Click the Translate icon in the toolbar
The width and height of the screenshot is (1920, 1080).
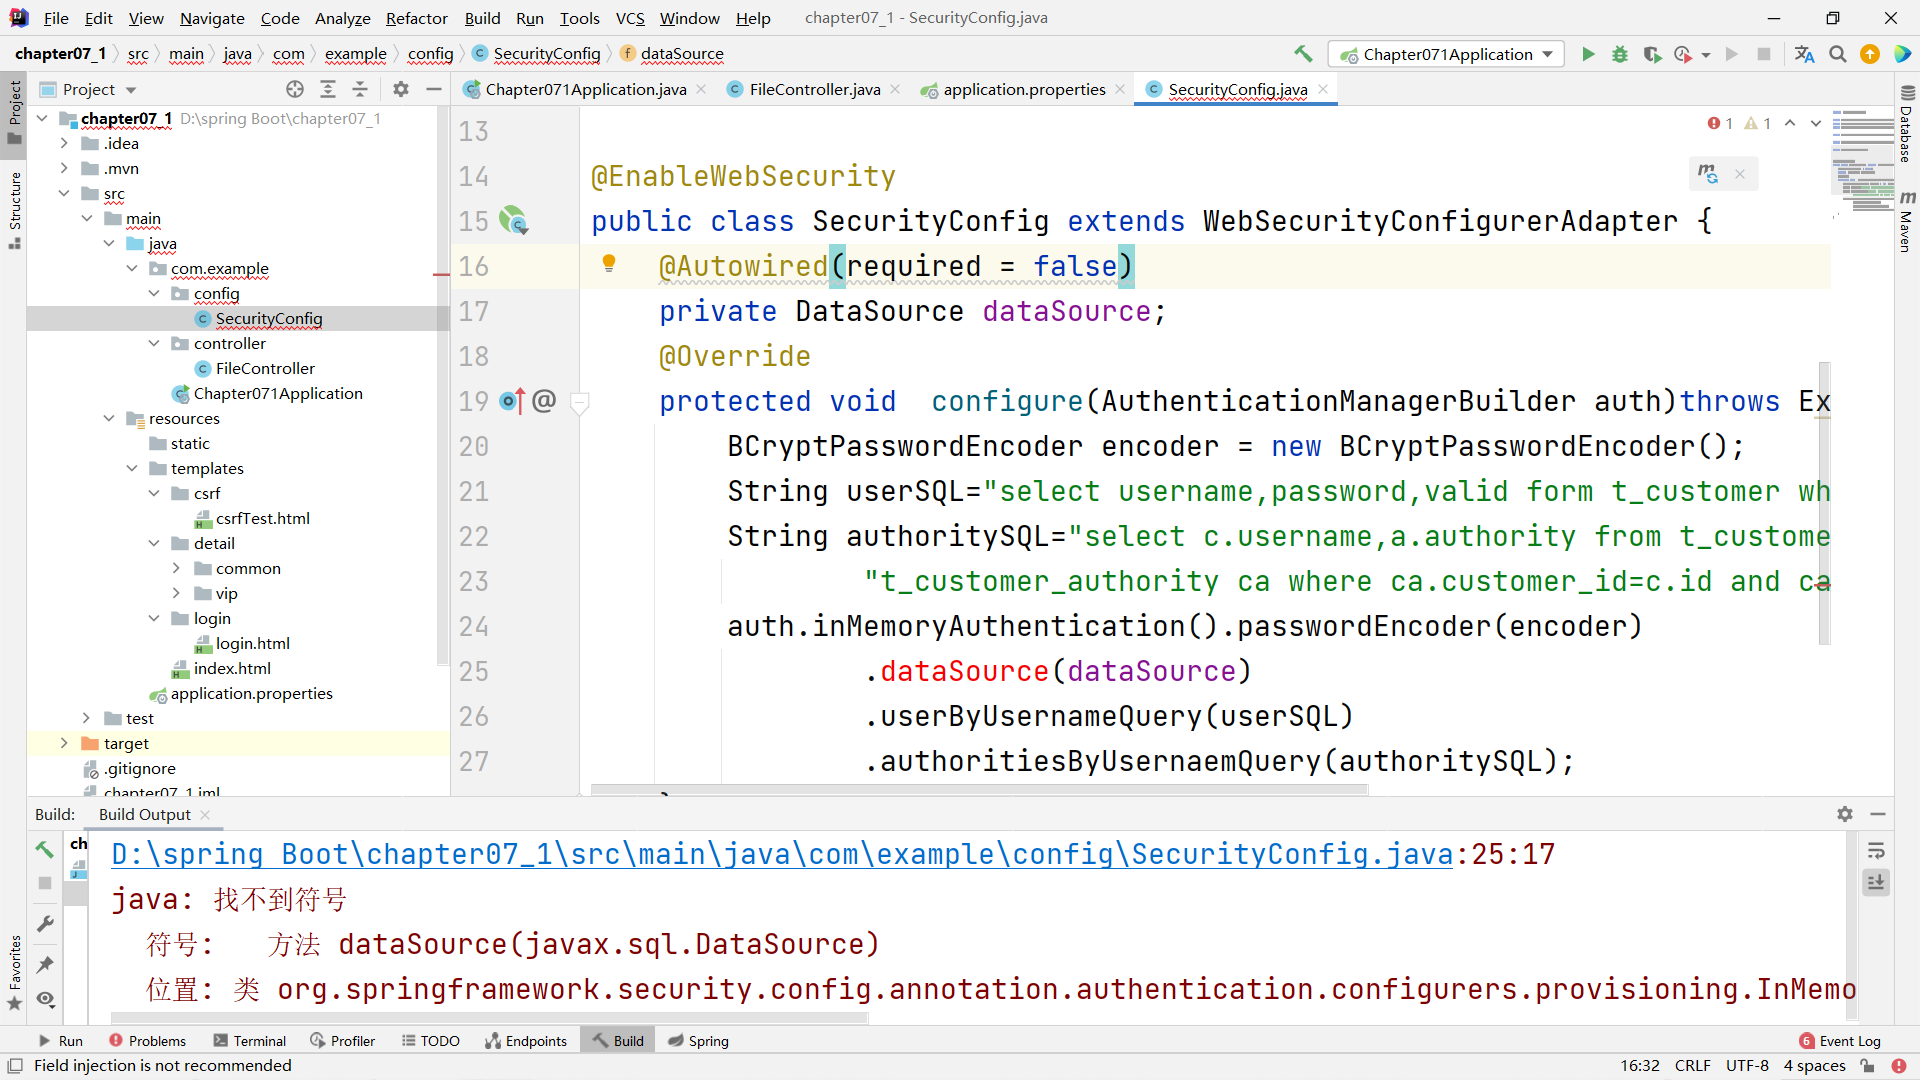(x=1804, y=55)
